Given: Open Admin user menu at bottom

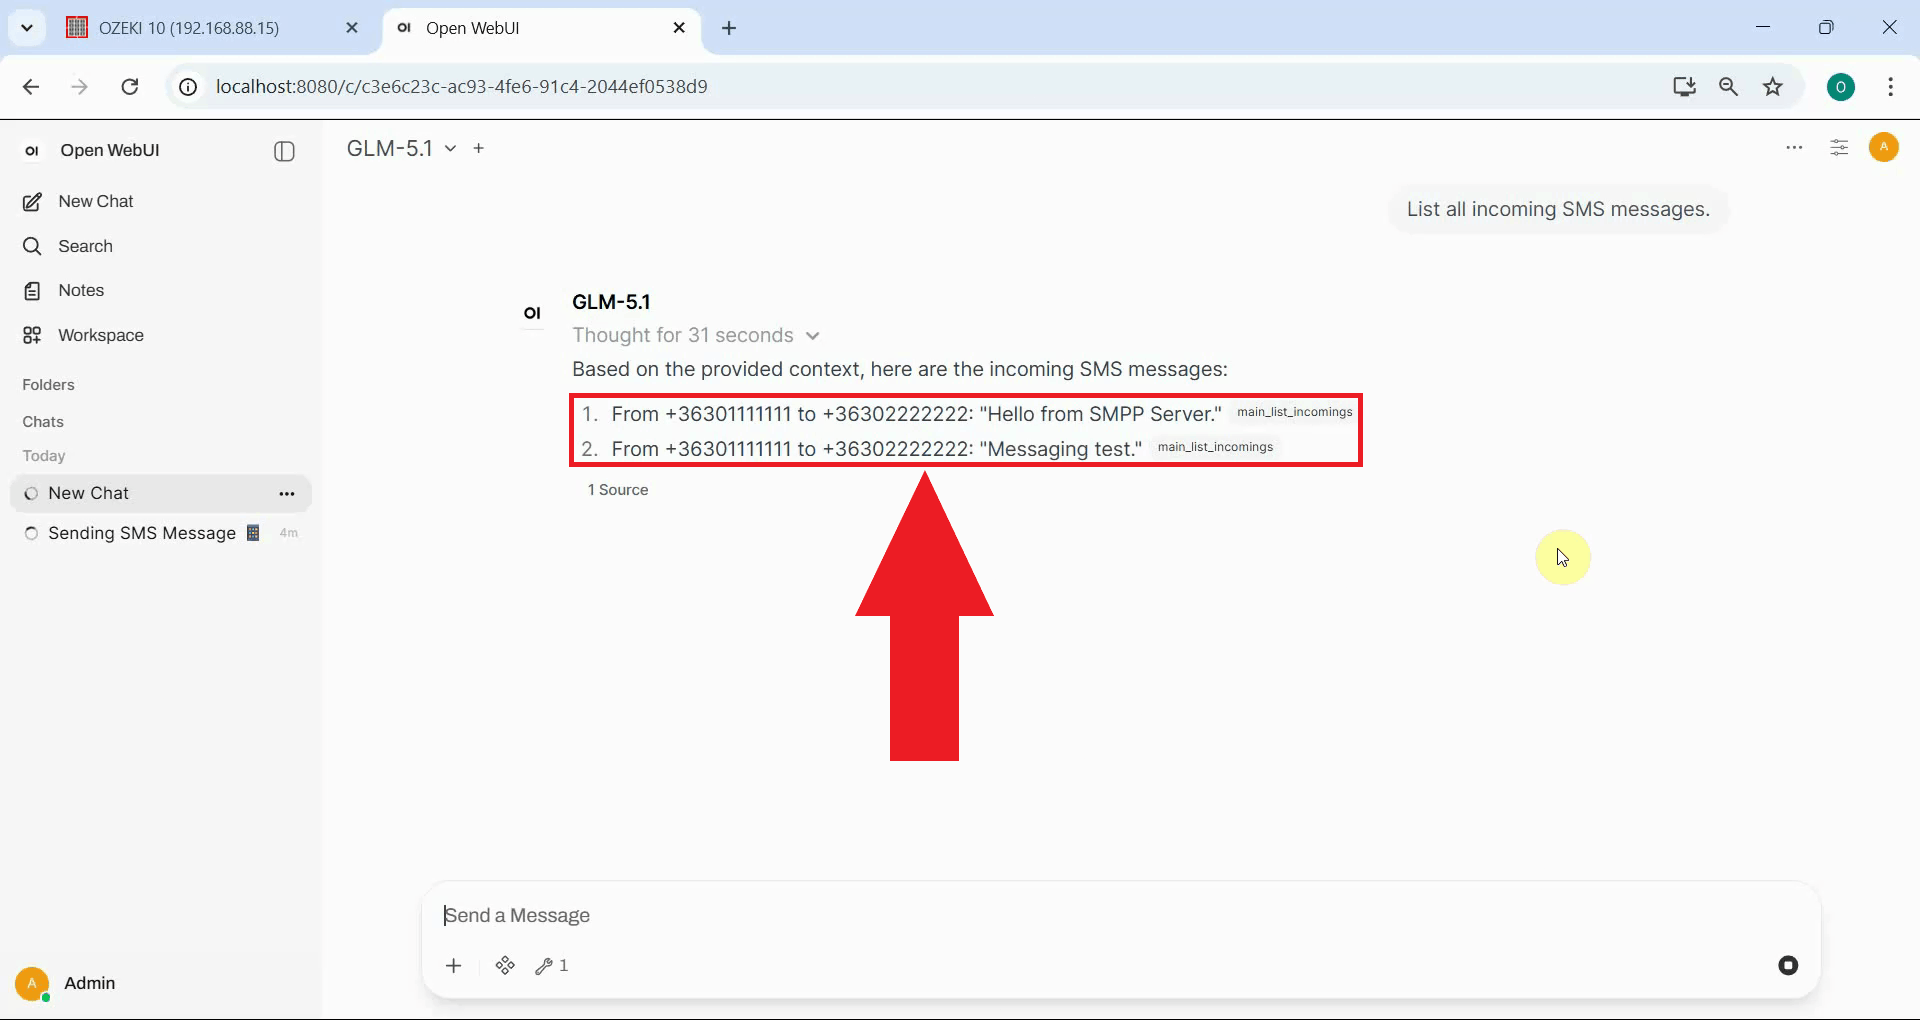Looking at the screenshot, I should [66, 984].
